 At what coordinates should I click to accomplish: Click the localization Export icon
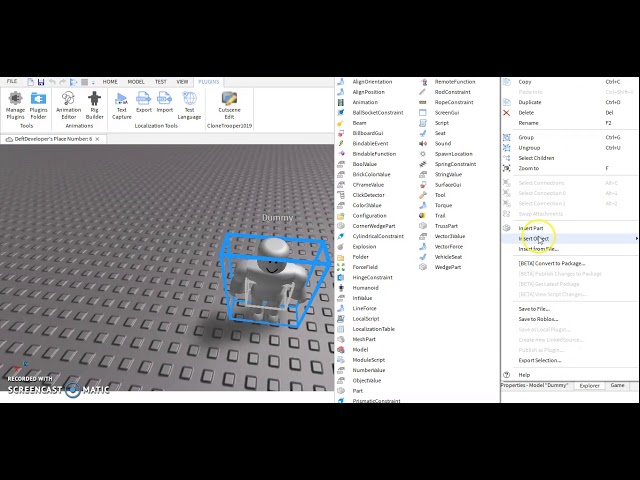coord(144,102)
